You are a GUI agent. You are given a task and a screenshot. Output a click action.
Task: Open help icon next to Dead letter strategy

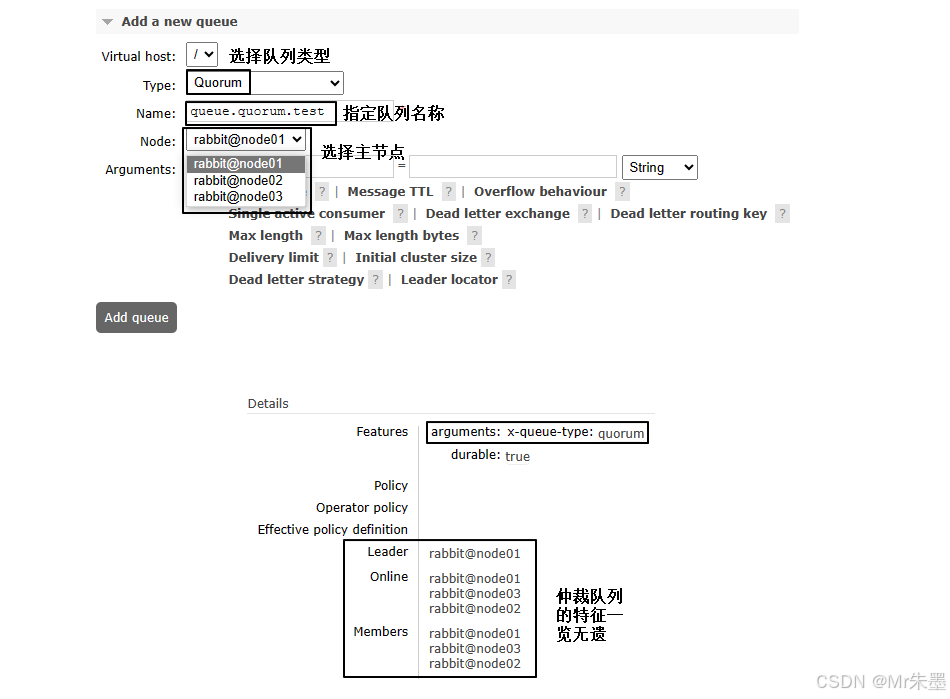376,280
